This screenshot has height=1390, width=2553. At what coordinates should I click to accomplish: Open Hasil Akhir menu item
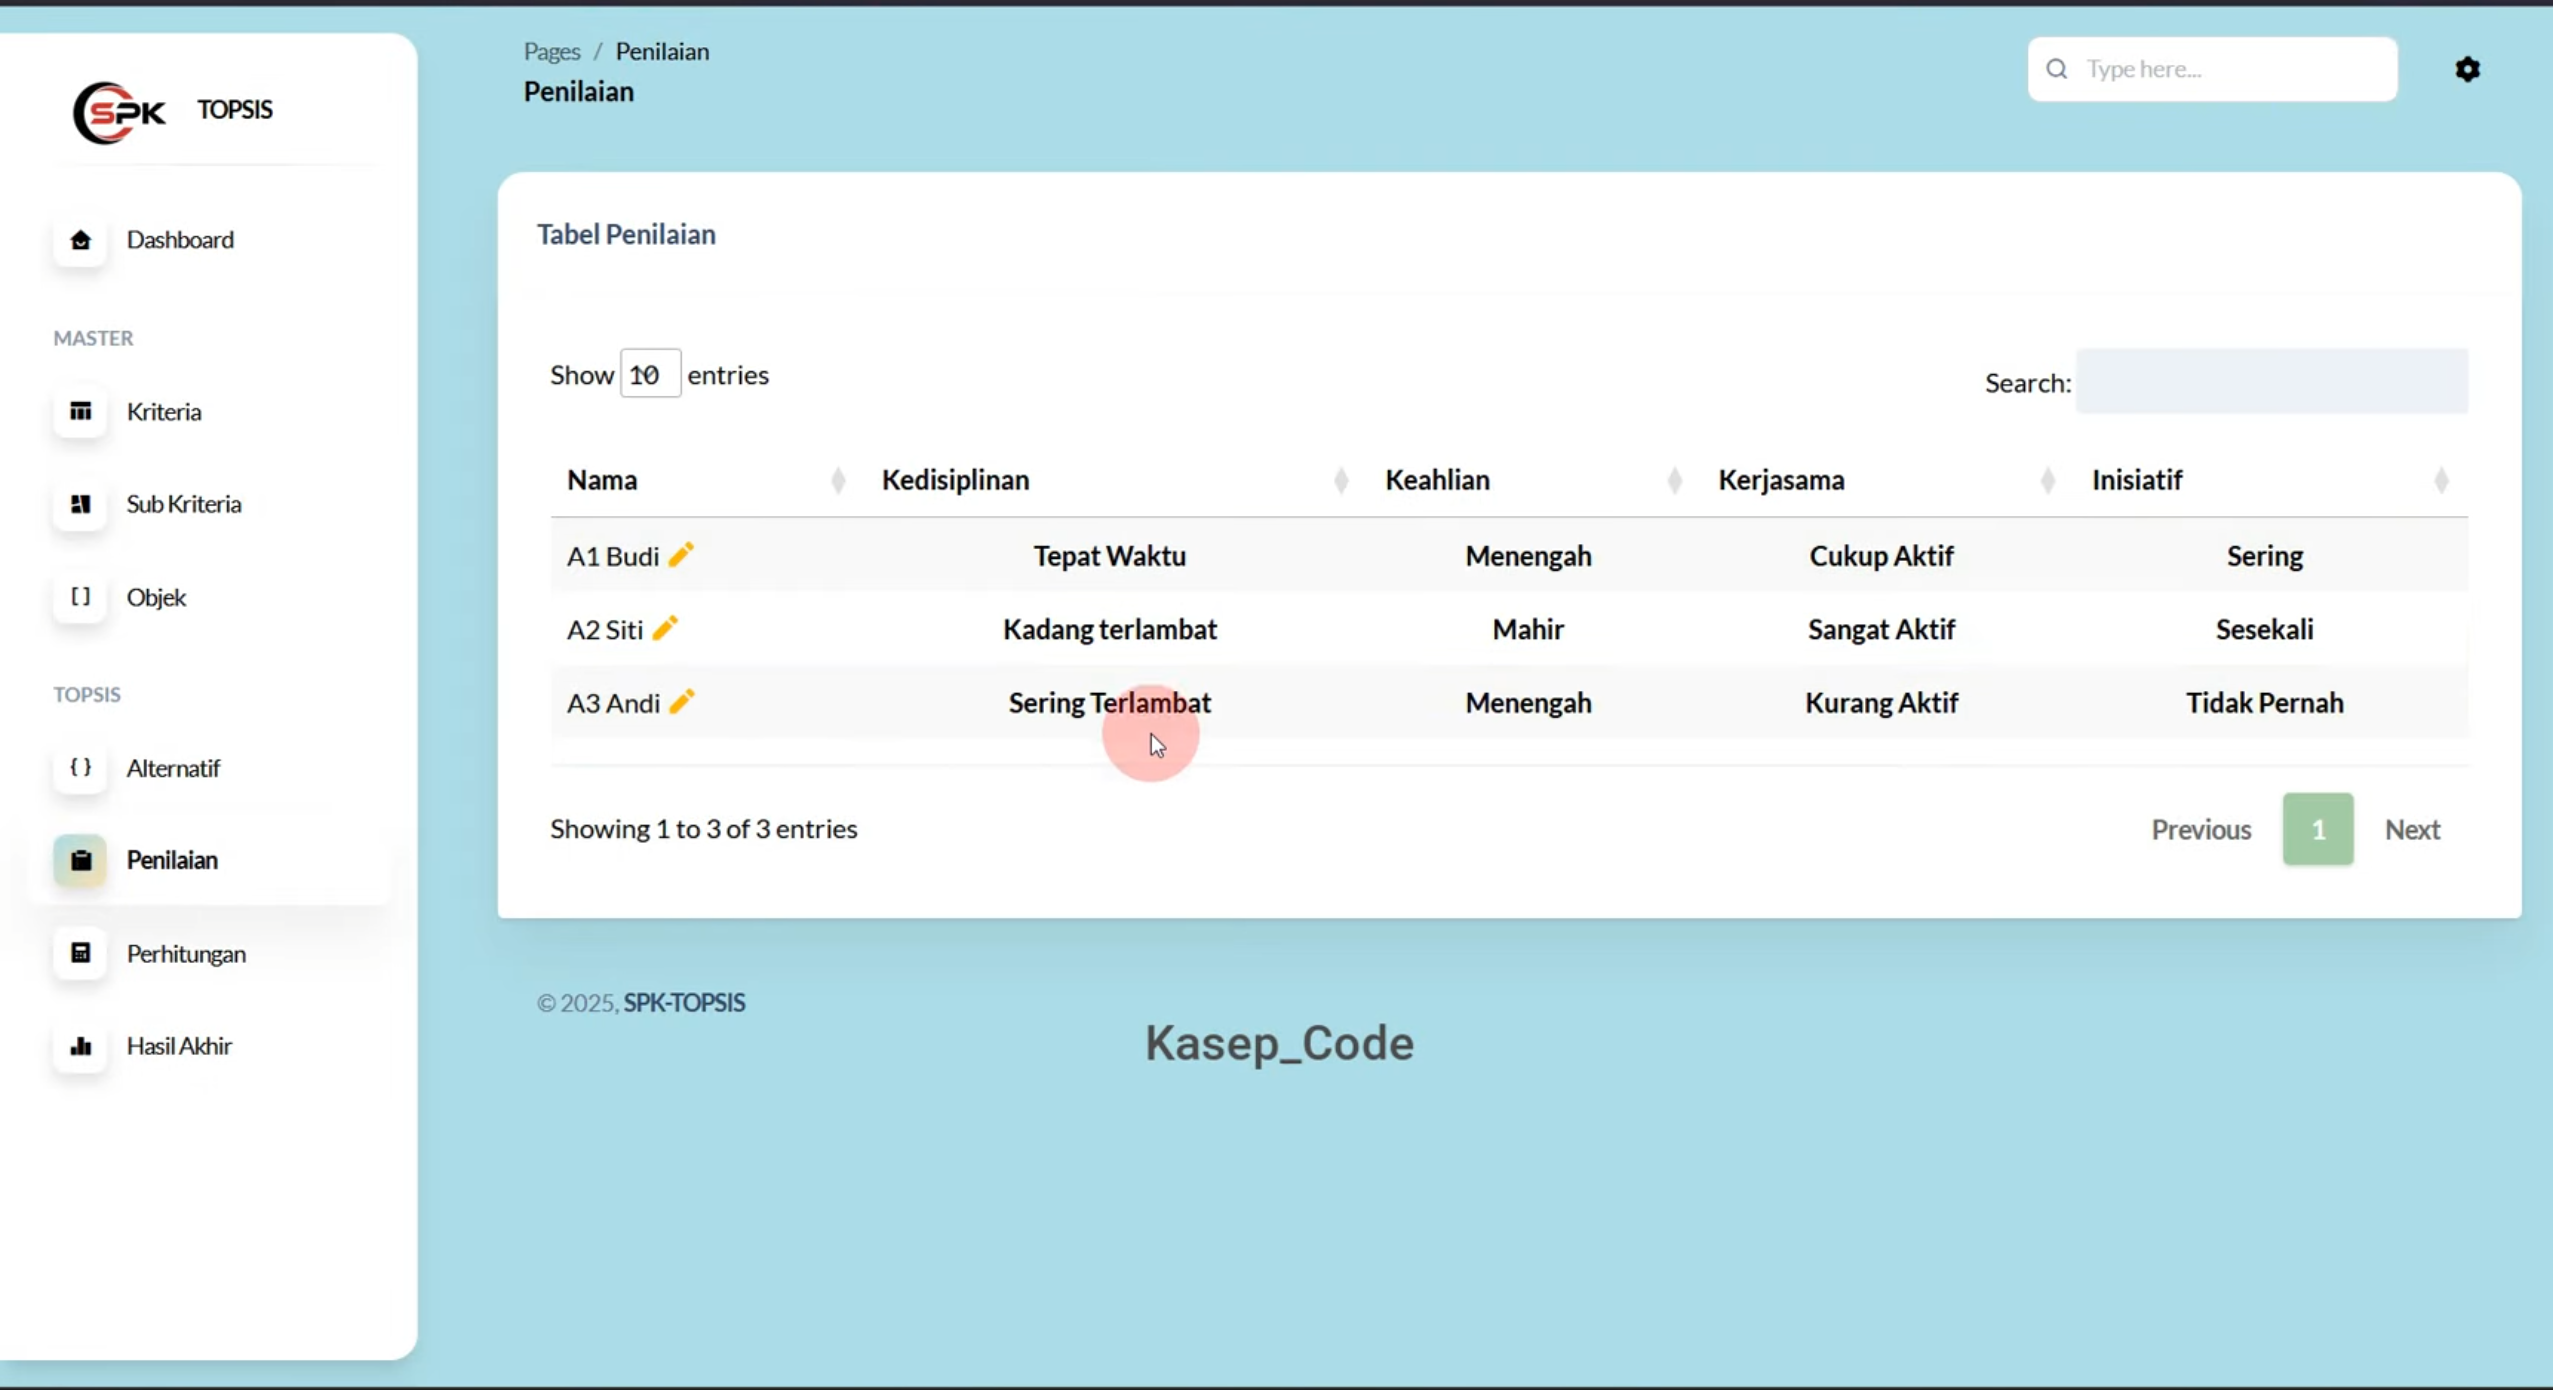179,1046
